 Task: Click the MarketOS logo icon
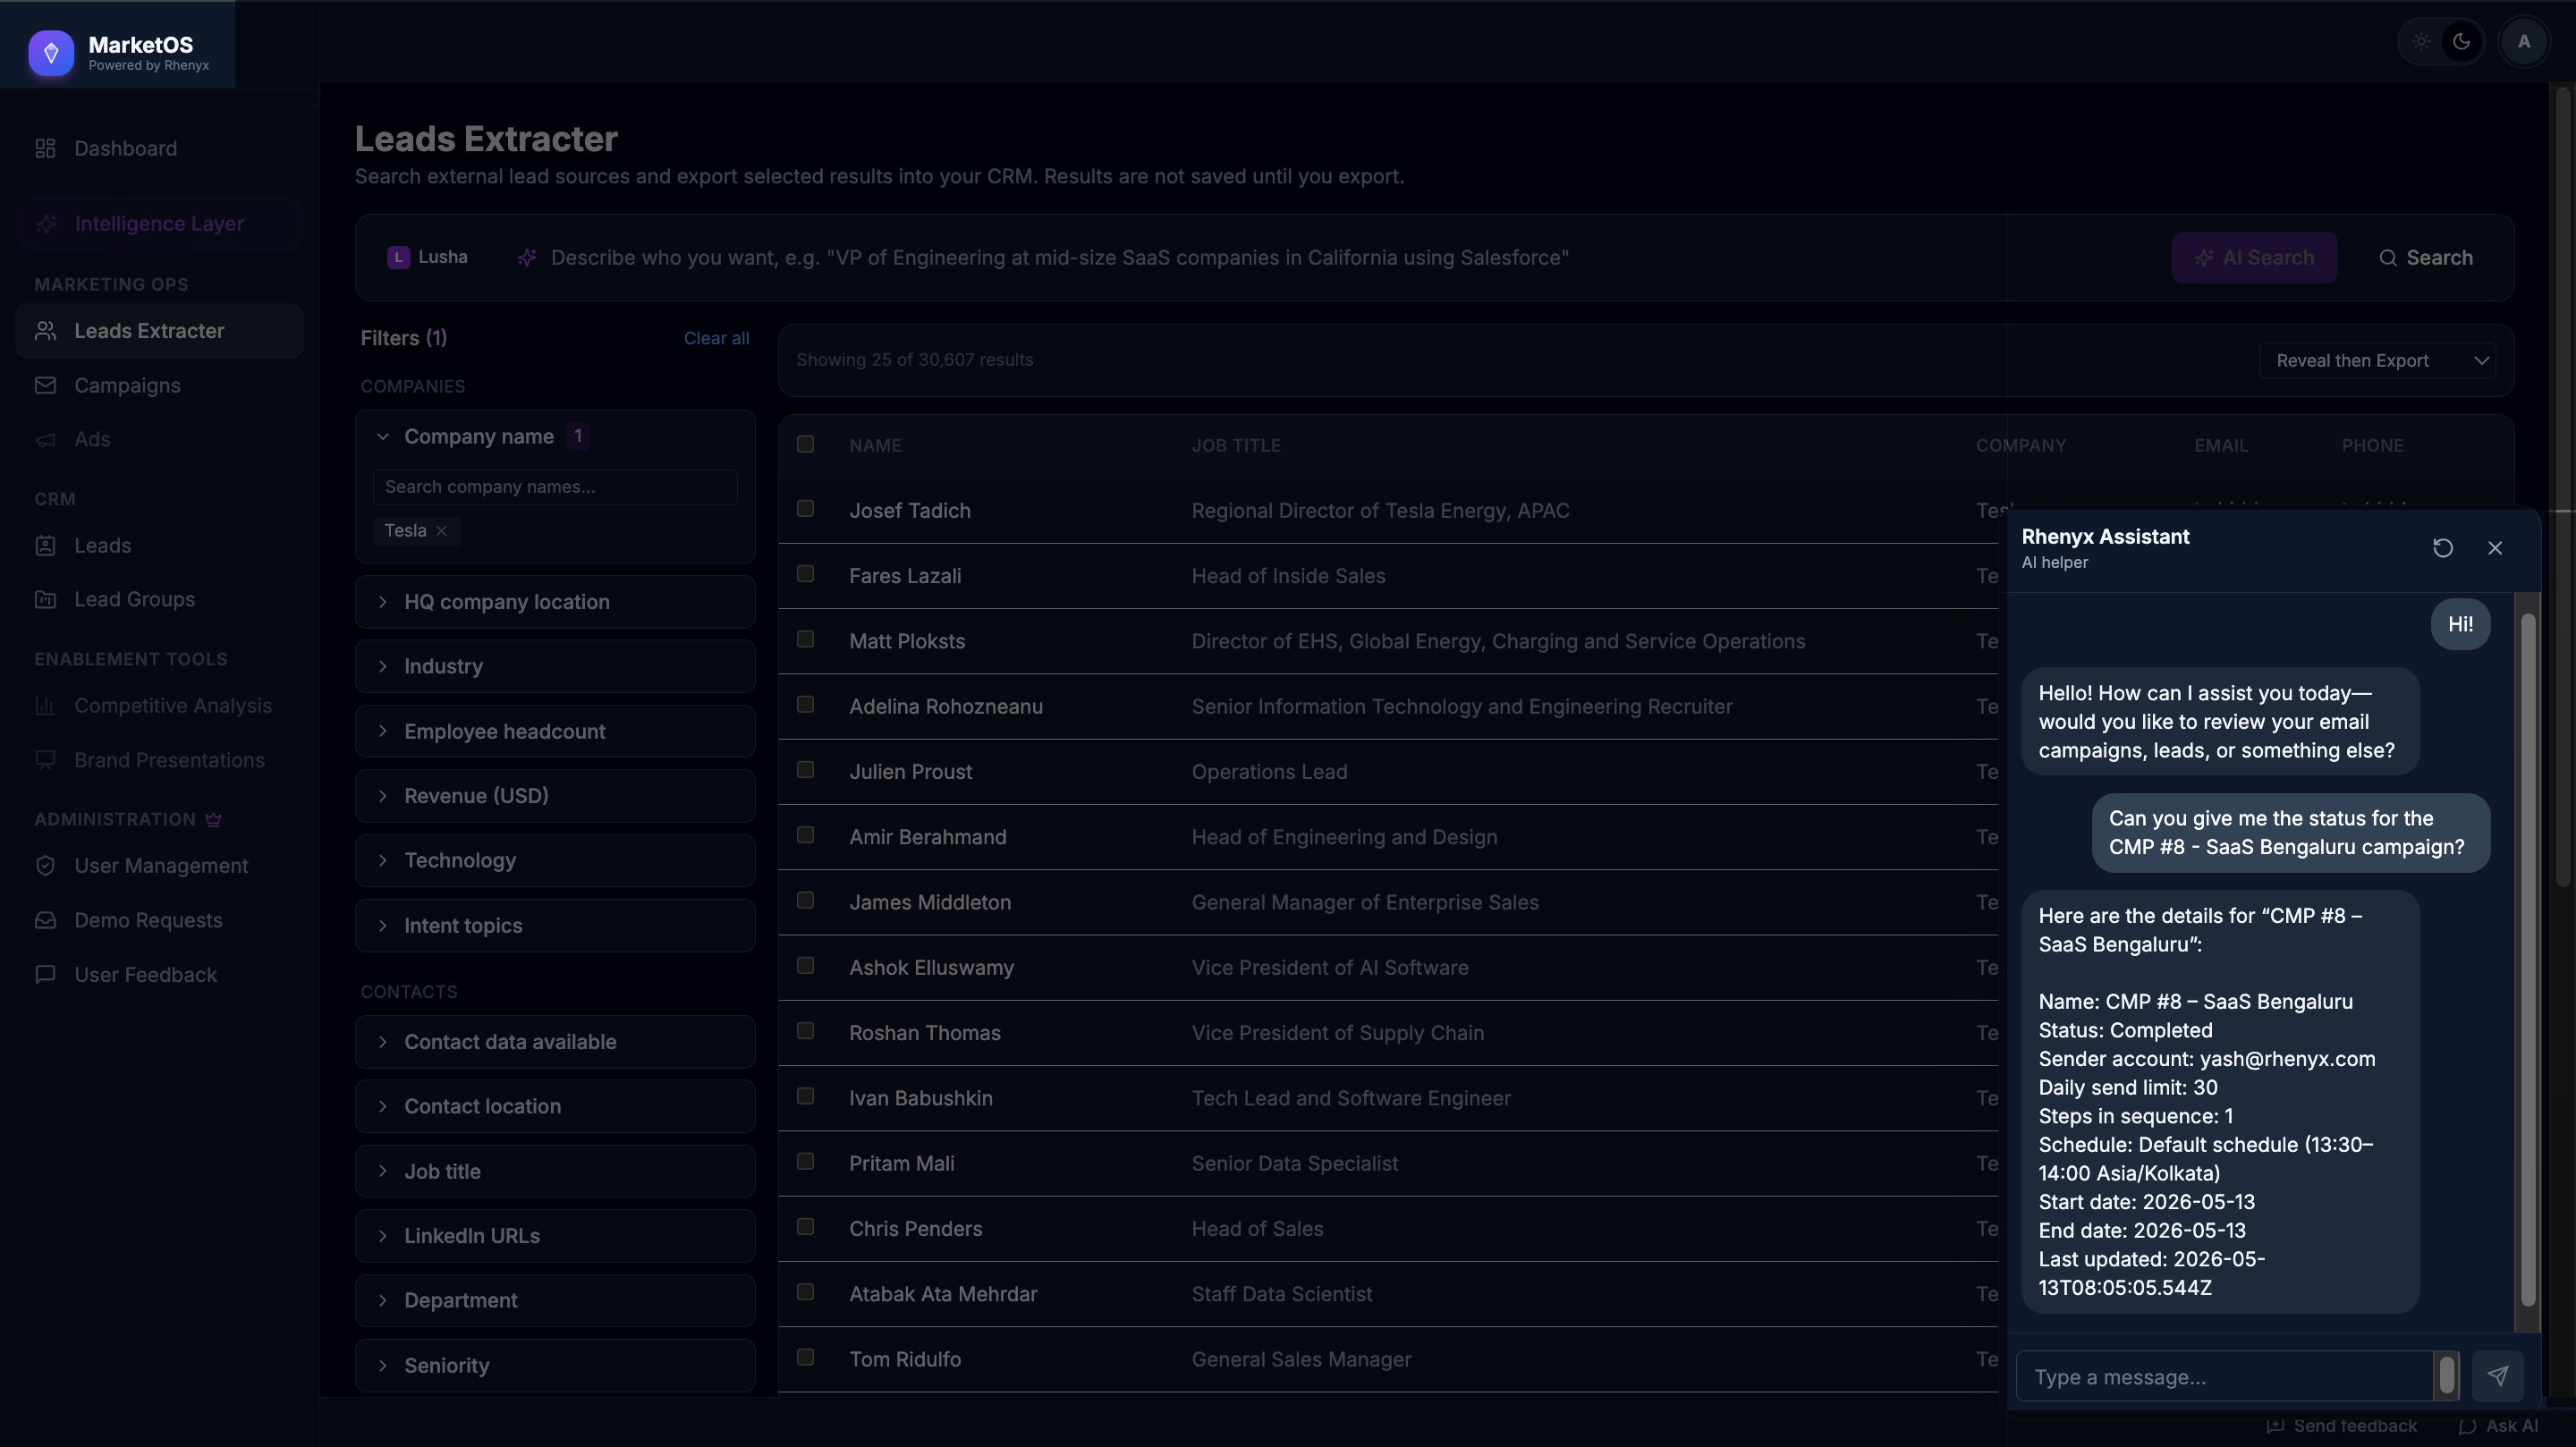(51, 52)
